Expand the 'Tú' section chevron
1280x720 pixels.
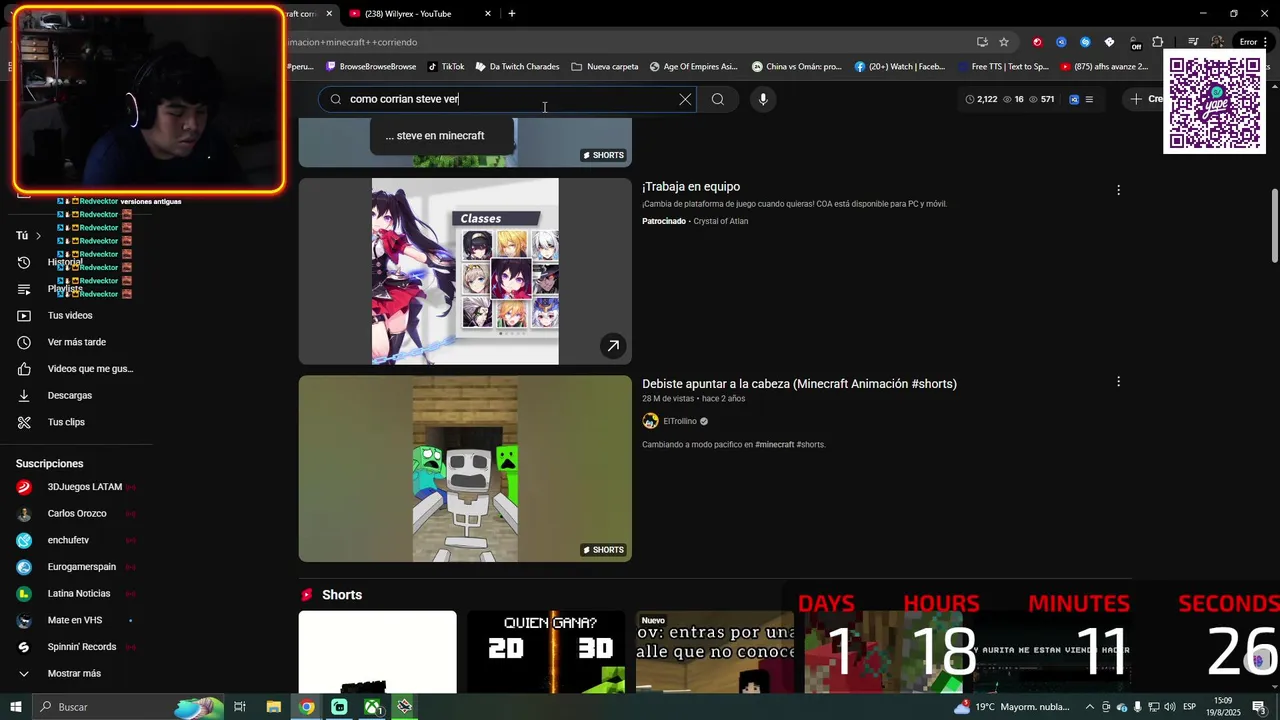click(x=38, y=236)
